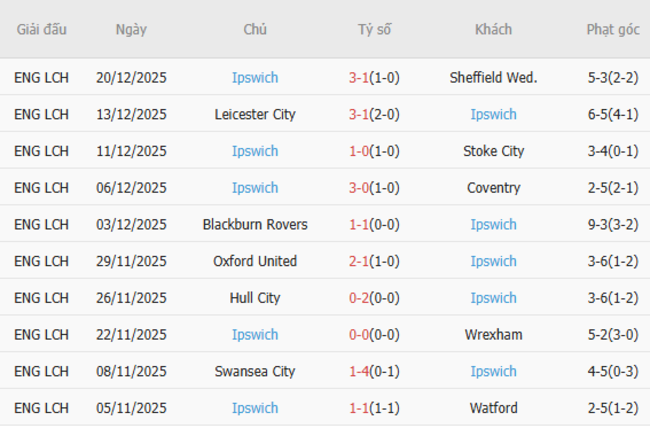Select the Watford team name
This screenshot has width=650, height=436.
493,408
